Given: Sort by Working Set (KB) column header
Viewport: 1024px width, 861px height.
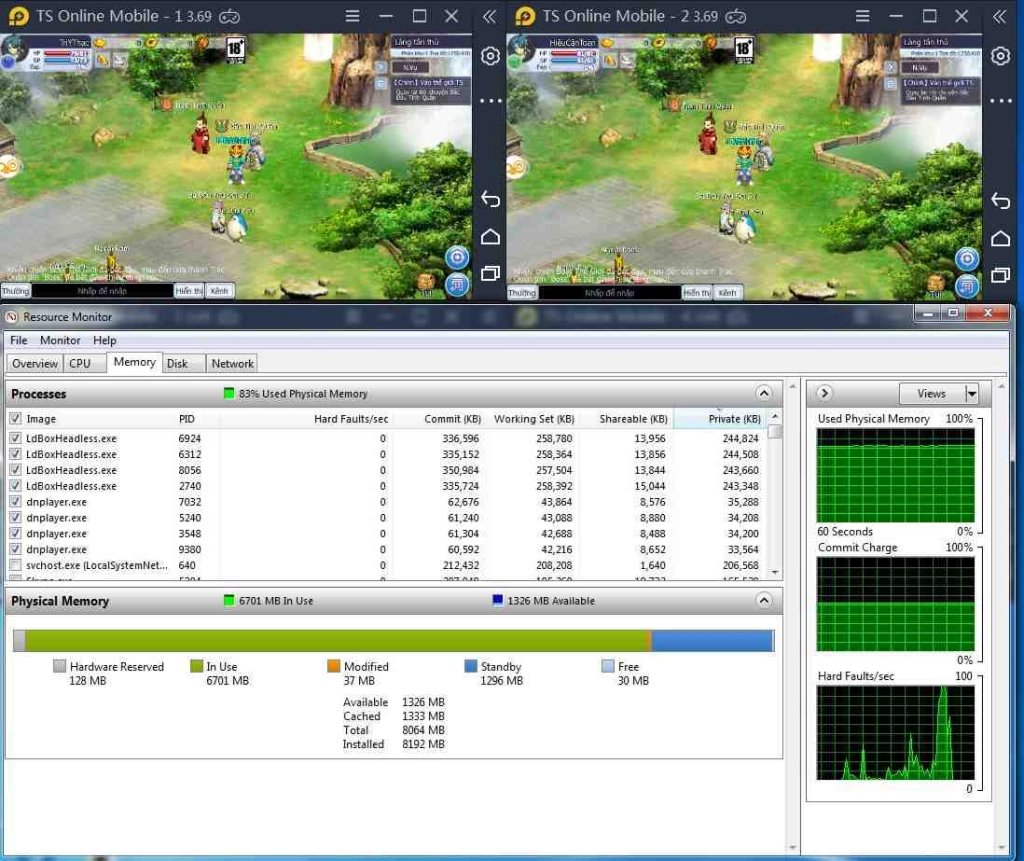Looking at the screenshot, I should (532, 419).
